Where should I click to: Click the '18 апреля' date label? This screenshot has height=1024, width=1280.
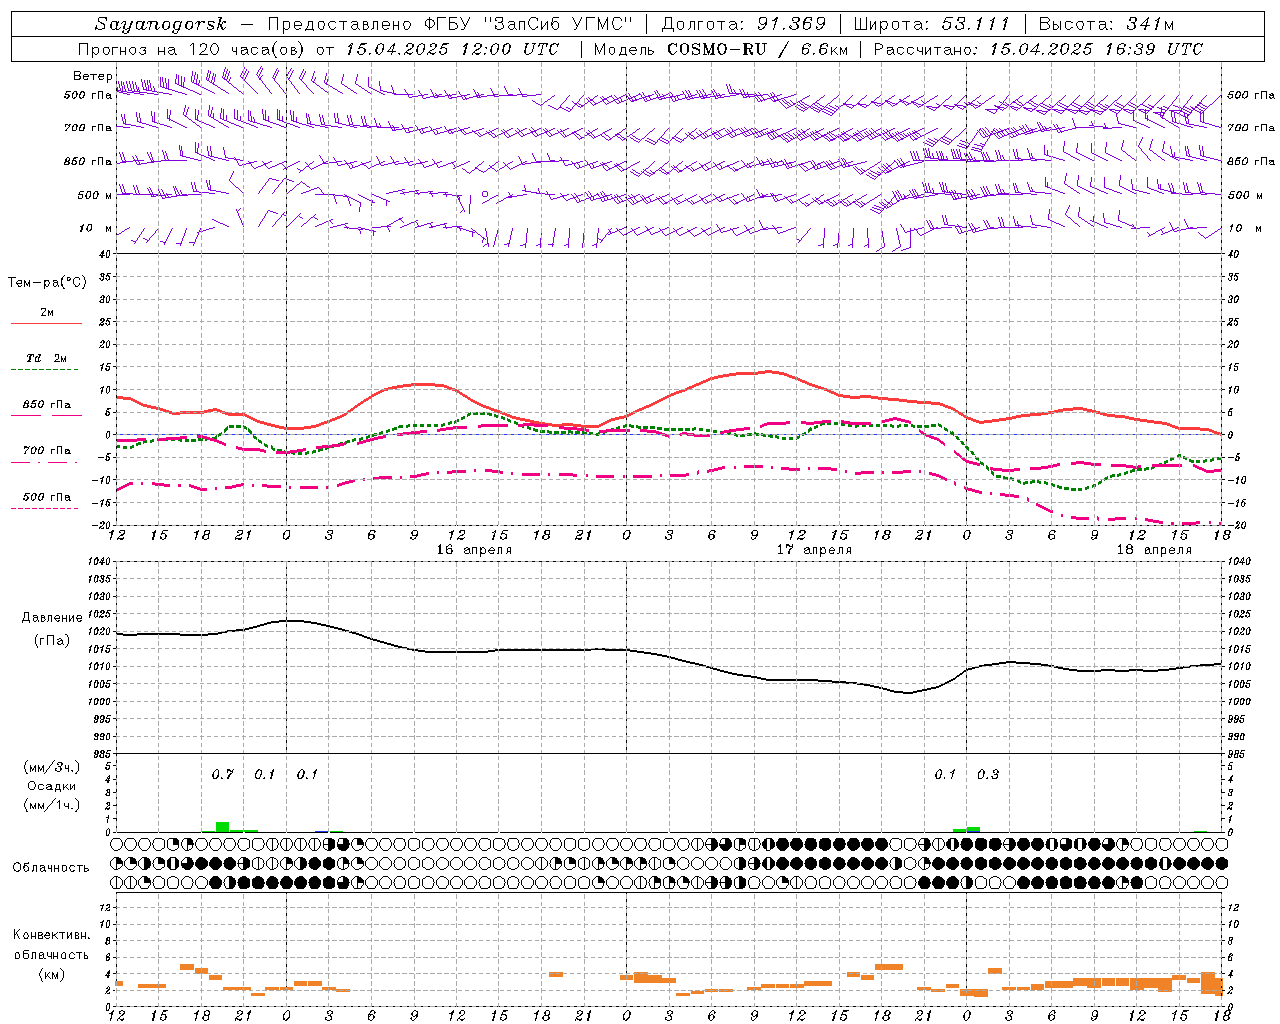(x=1154, y=550)
